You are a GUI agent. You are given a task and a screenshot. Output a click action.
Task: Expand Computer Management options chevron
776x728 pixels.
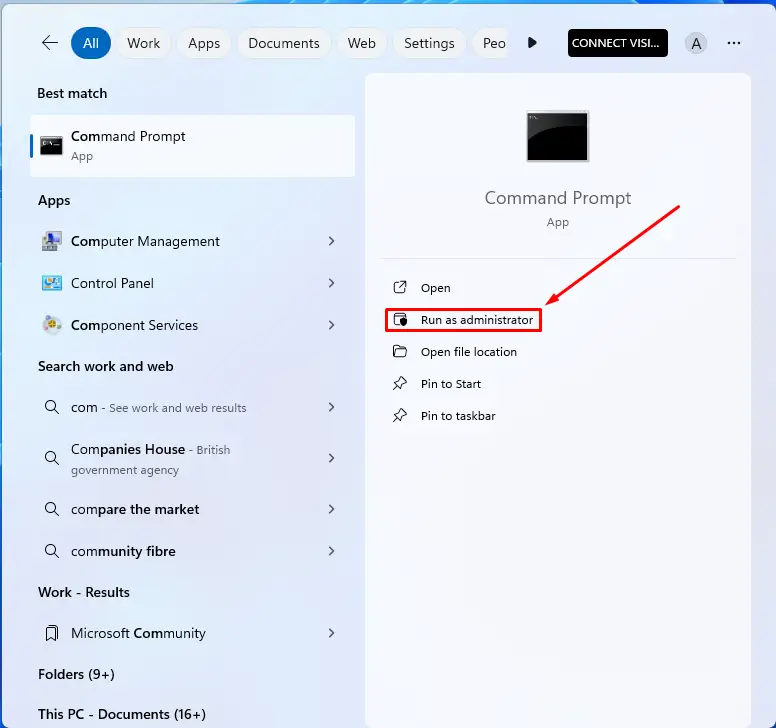coord(331,241)
